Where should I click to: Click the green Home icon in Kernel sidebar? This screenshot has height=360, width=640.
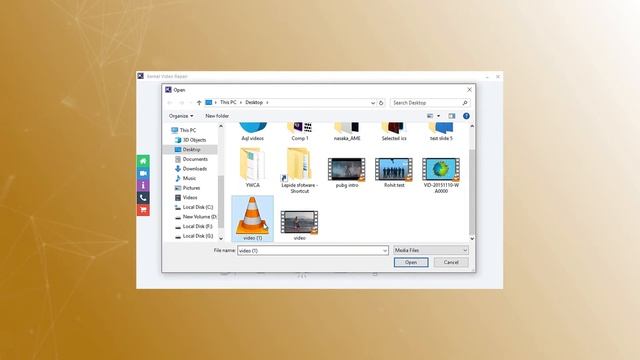(x=143, y=161)
